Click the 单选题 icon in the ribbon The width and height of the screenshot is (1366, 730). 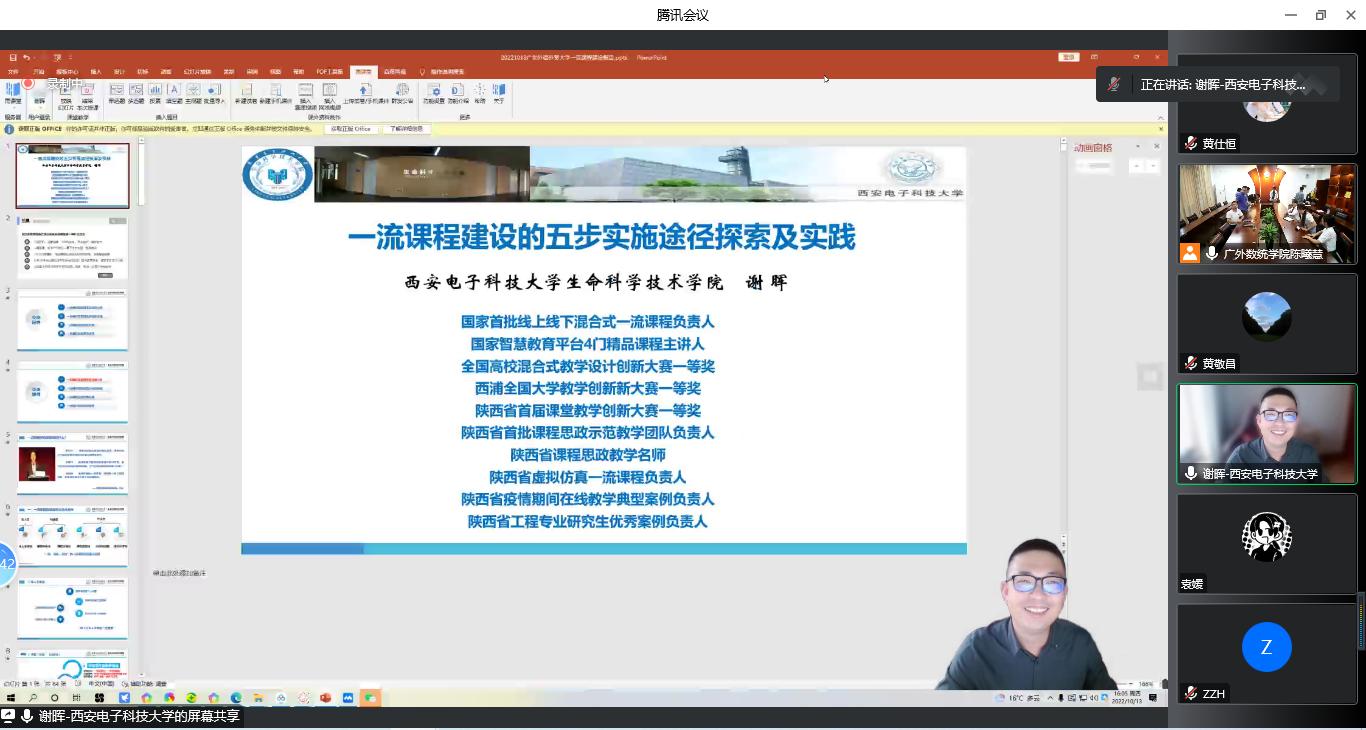[116, 91]
